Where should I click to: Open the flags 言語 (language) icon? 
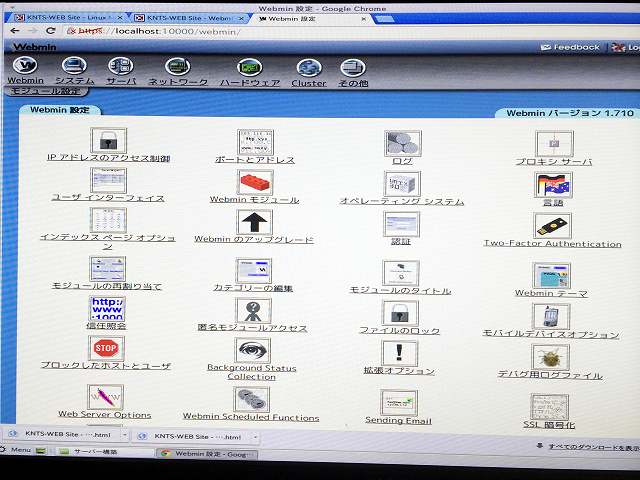pos(553,185)
